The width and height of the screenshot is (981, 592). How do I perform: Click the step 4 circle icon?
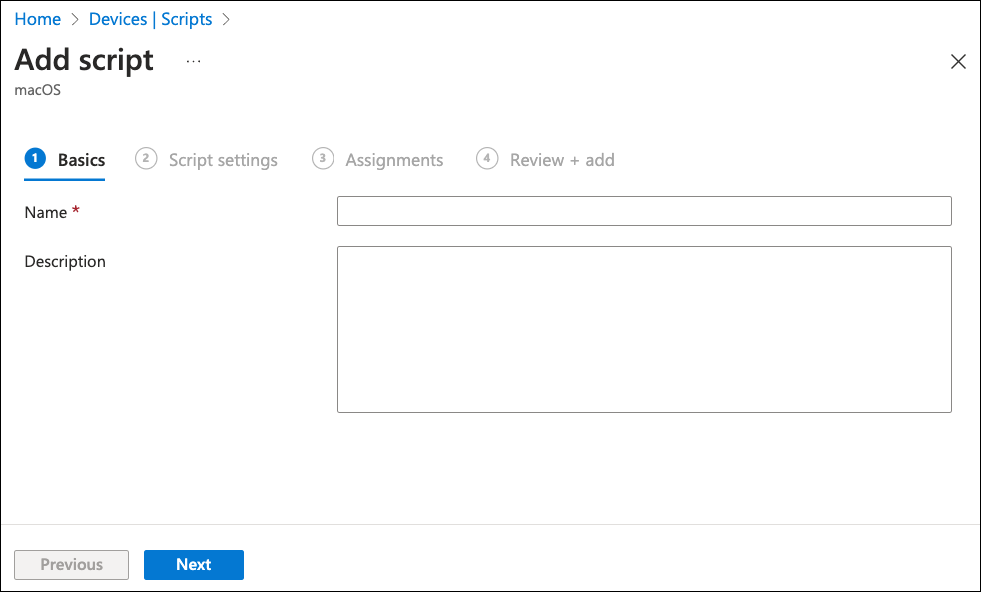pyautogui.click(x=487, y=159)
